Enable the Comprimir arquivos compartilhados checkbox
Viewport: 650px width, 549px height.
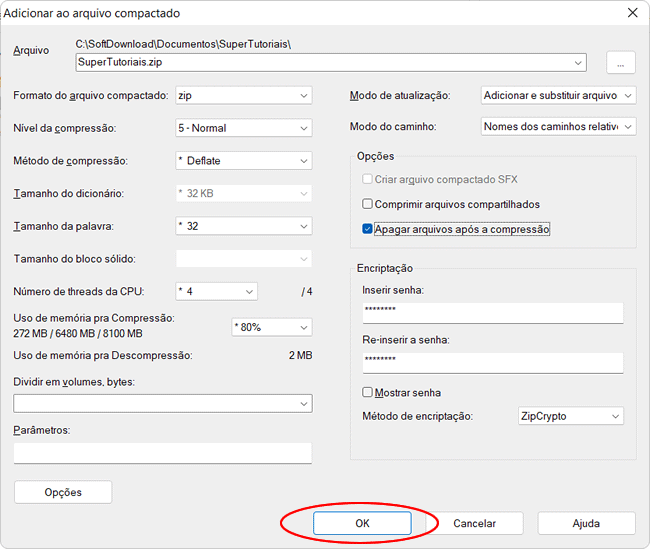(x=368, y=204)
